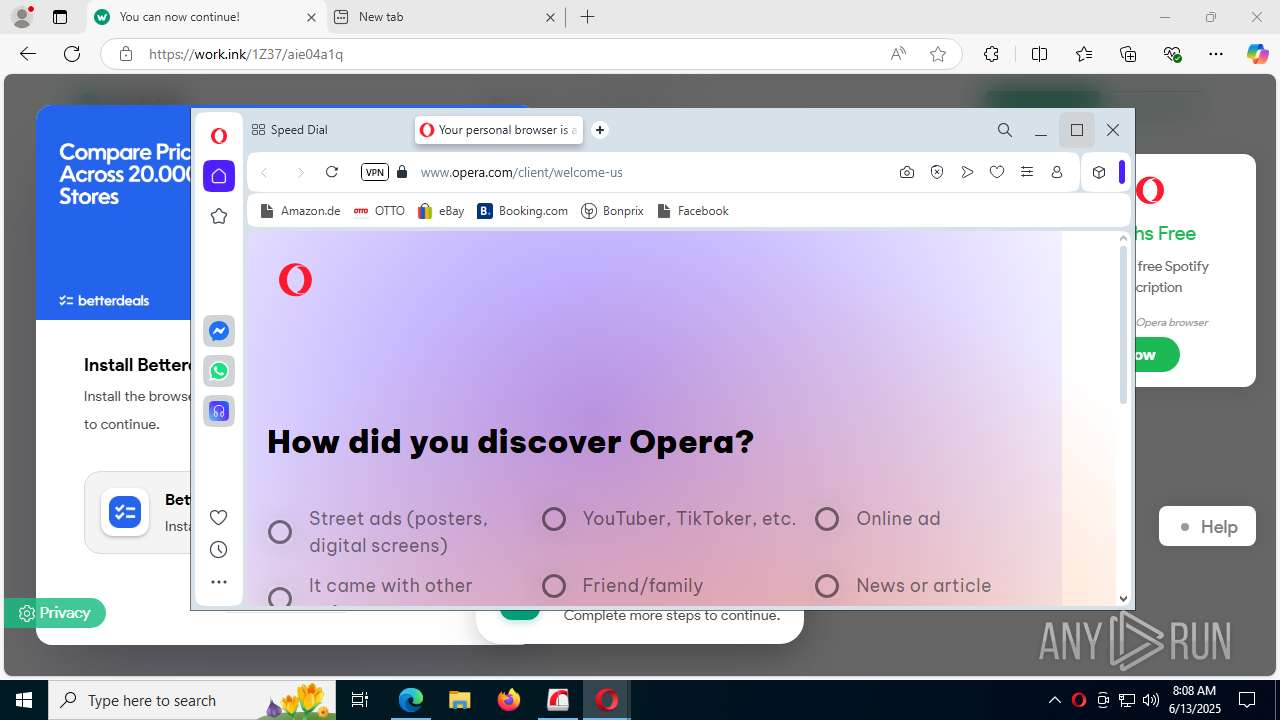Image resolution: width=1280 pixels, height=720 pixels.
Task: Open the three-dot sidebar setup in Opera
Action: [219, 581]
